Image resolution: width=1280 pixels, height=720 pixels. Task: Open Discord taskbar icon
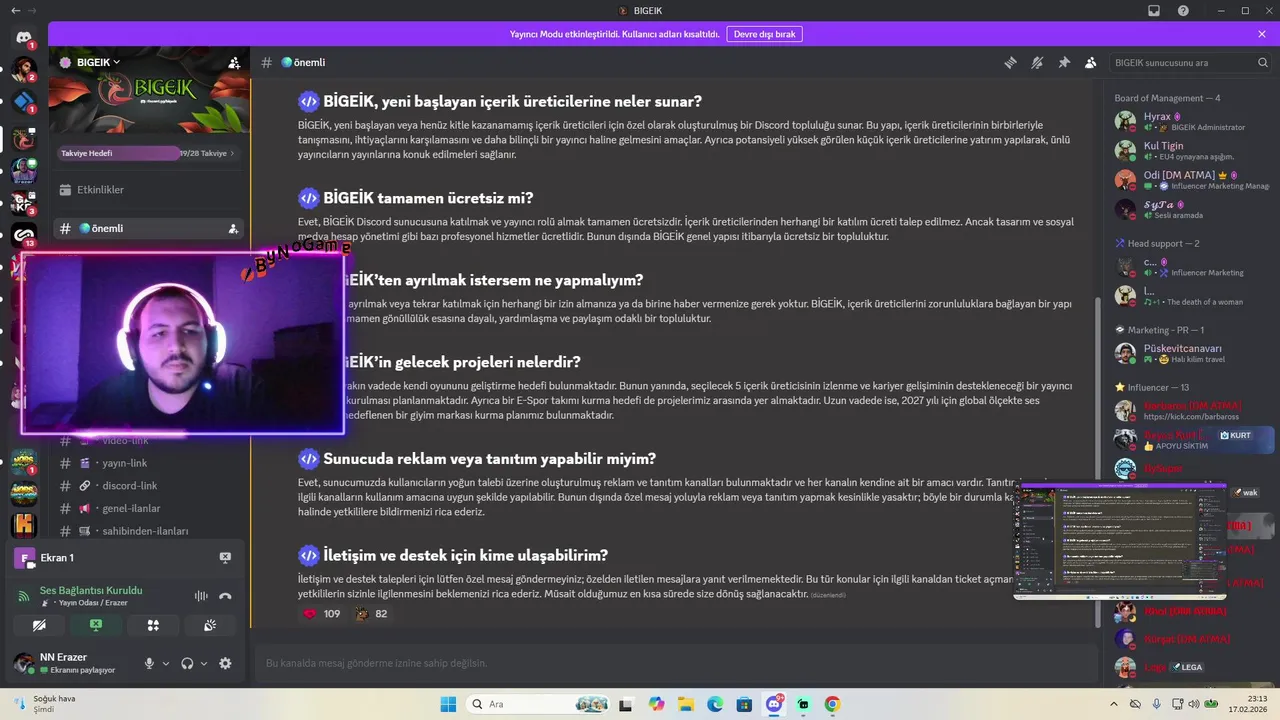click(774, 704)
